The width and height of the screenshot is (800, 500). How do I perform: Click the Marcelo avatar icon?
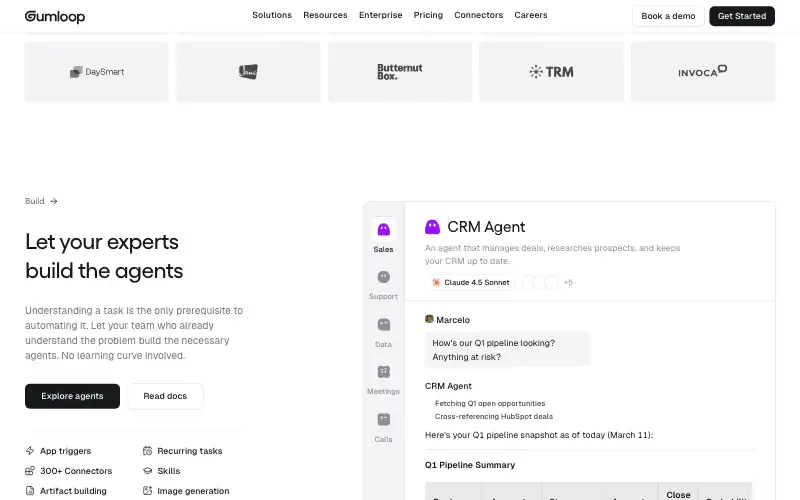[429, 319]
